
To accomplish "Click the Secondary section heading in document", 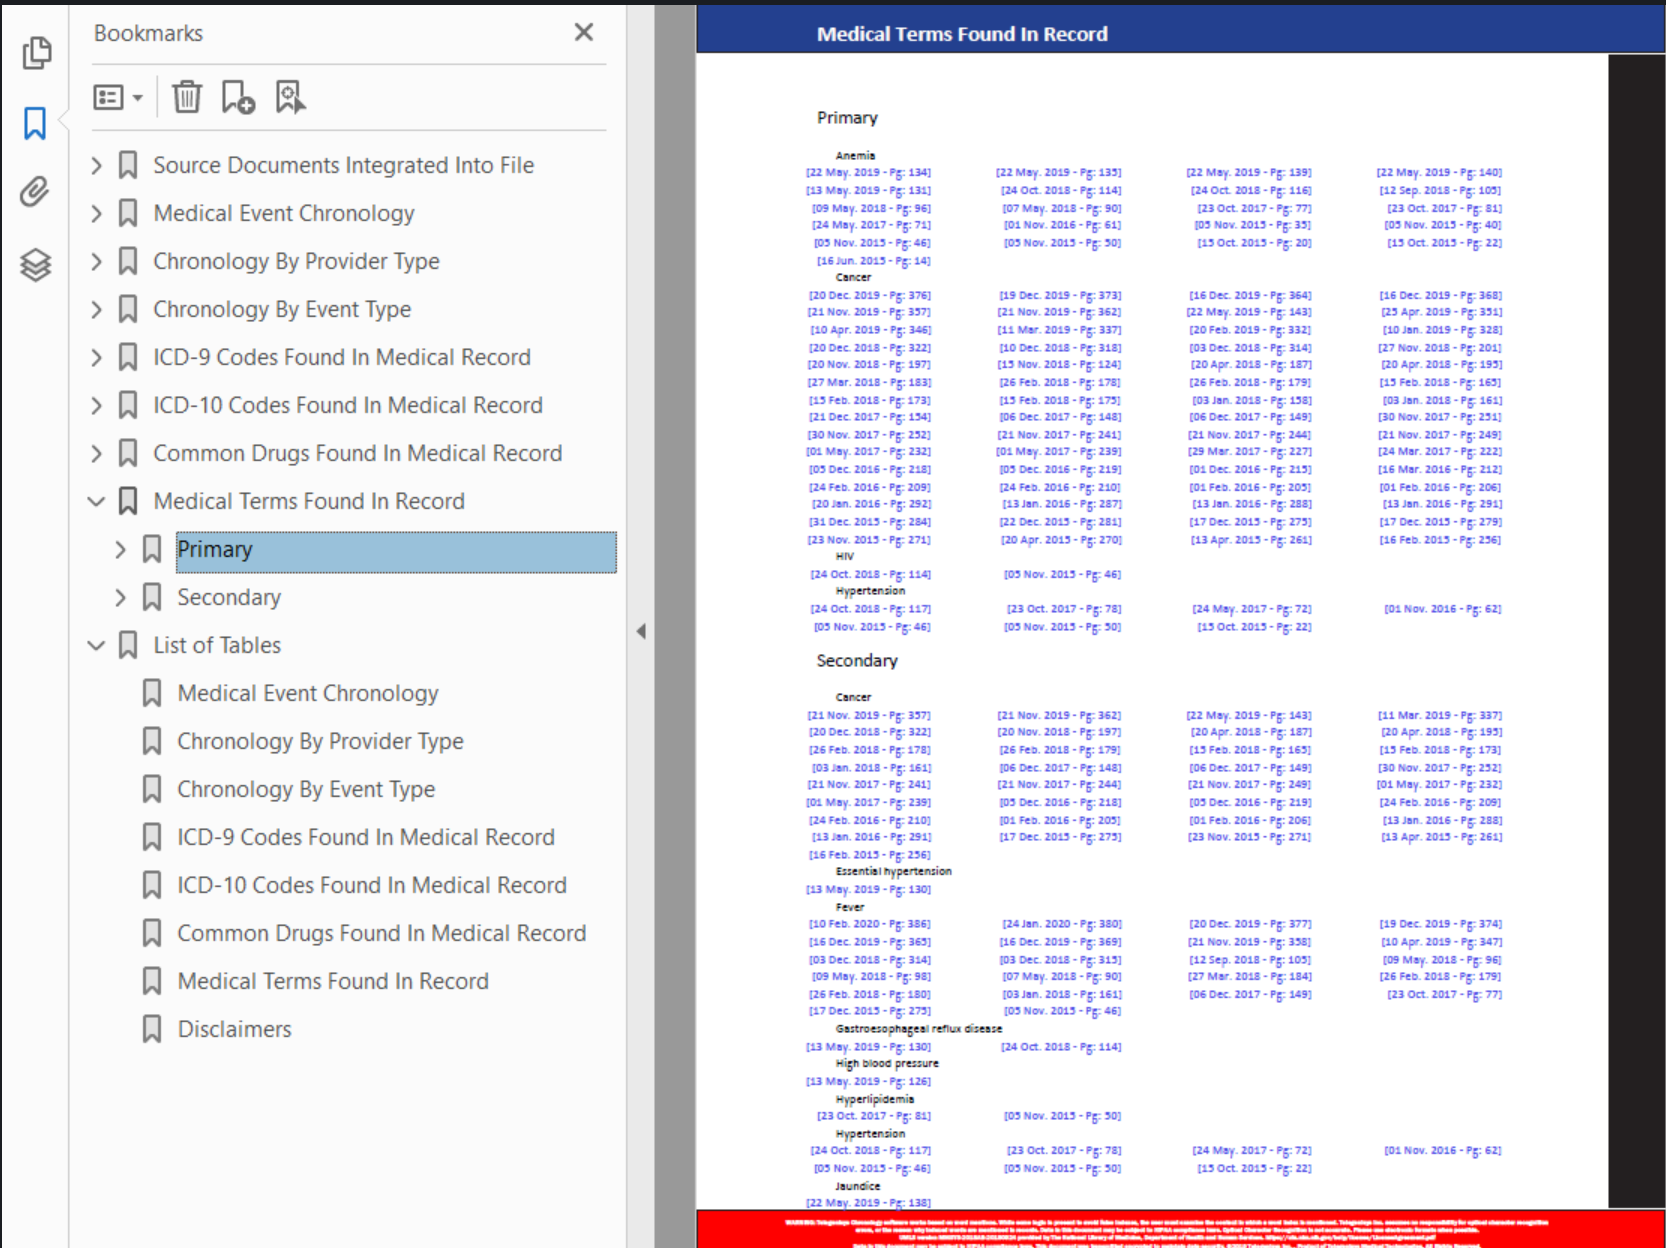I will tap(857, 661).
